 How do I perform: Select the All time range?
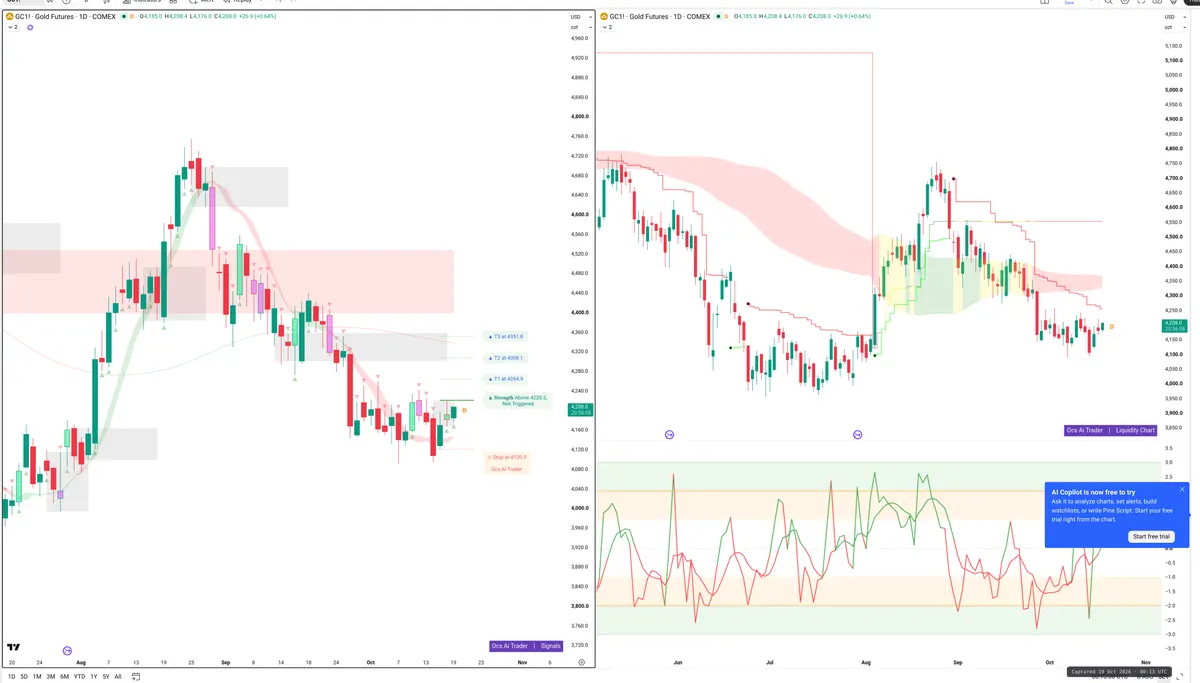118,676
